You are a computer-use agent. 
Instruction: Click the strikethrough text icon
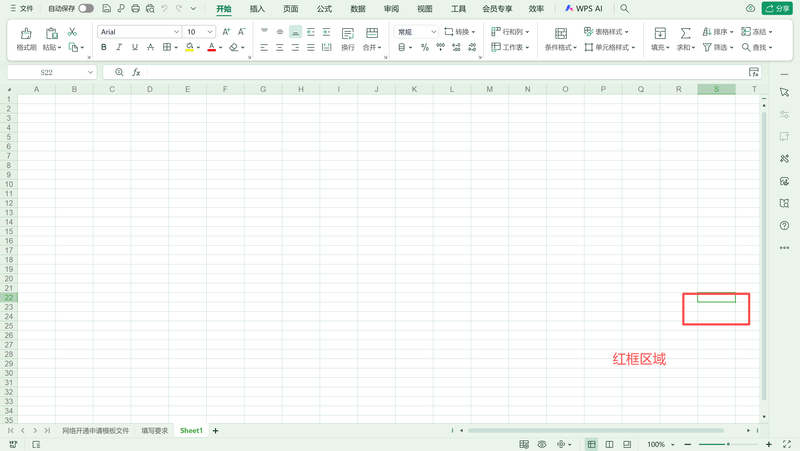[x=150, y=47]
